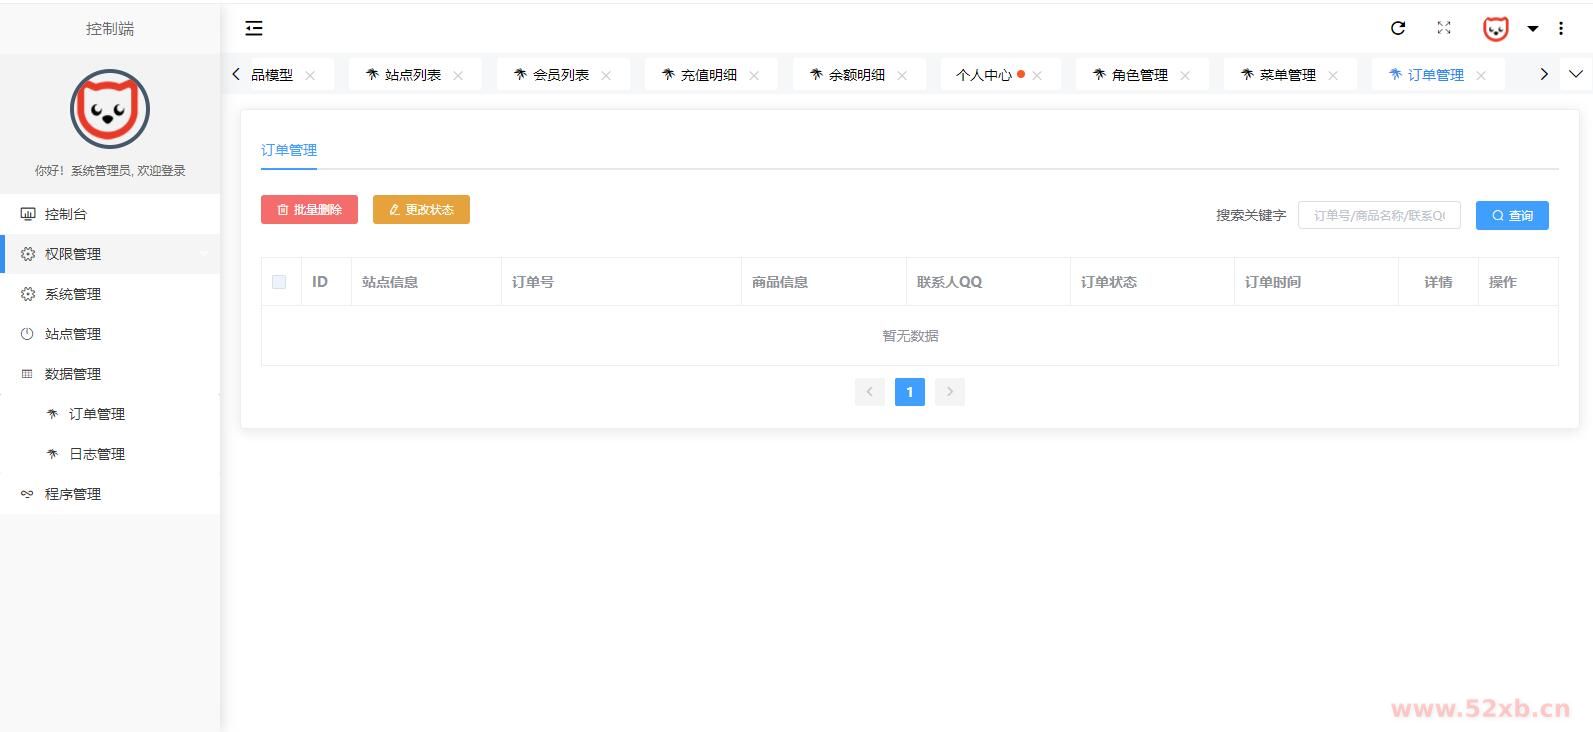Click the sidebar collapse menu icon

pyautogui.click(x=254, y=29)
